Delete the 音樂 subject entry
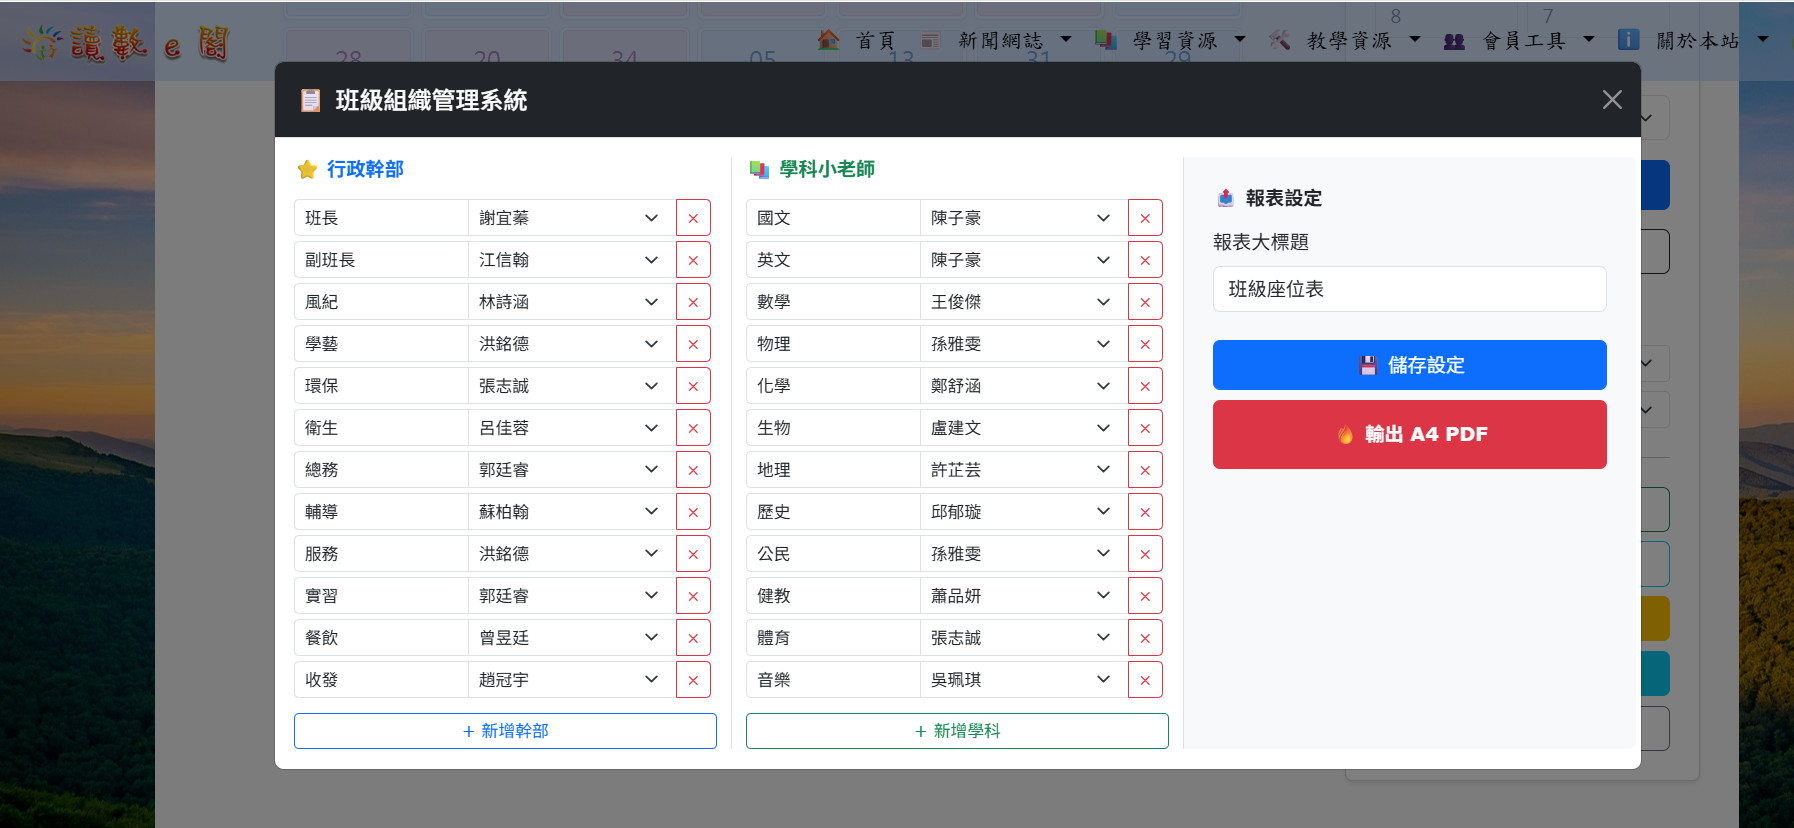This screenshot has width=1794, height=828. (1145, 680)
